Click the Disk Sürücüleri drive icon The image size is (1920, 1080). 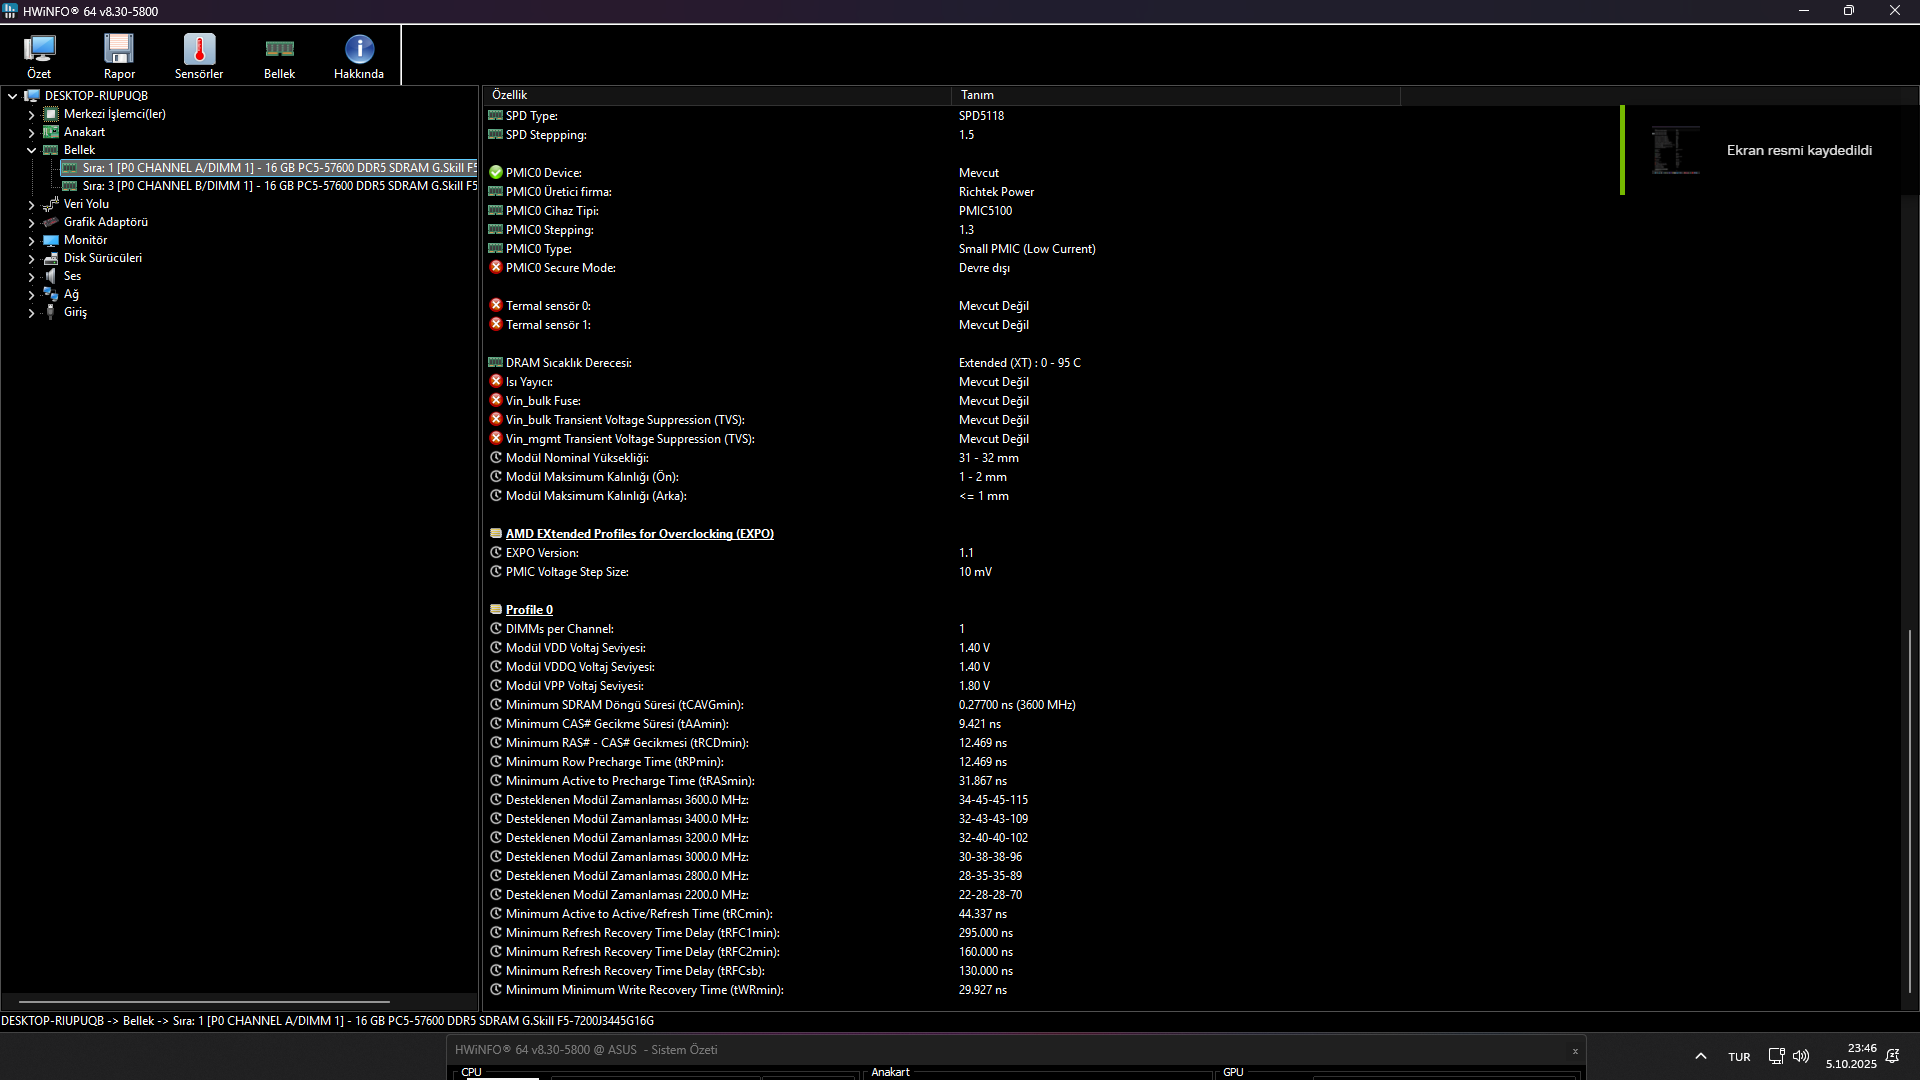point(51,258)
